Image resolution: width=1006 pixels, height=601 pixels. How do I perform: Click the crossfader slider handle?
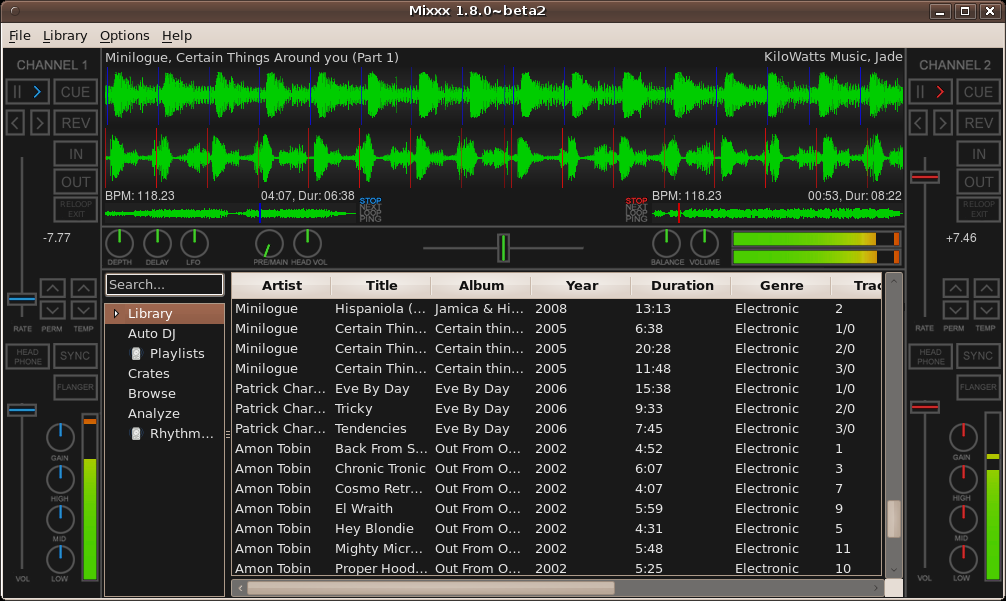(x=504, y=248)
